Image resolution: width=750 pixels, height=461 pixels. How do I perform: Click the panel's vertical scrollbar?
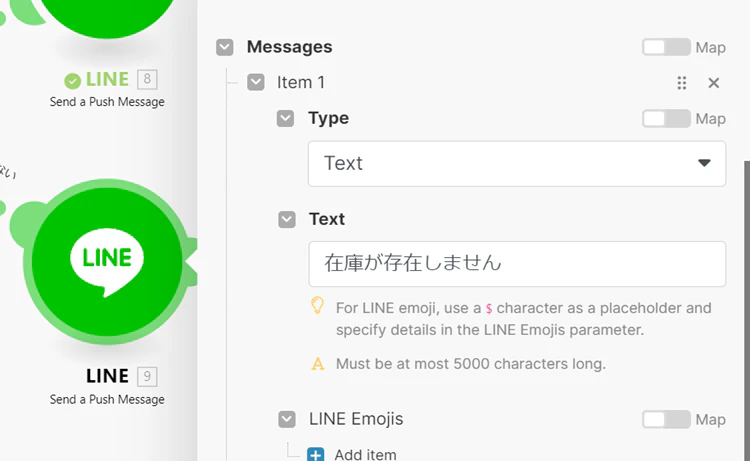[747, 311]
